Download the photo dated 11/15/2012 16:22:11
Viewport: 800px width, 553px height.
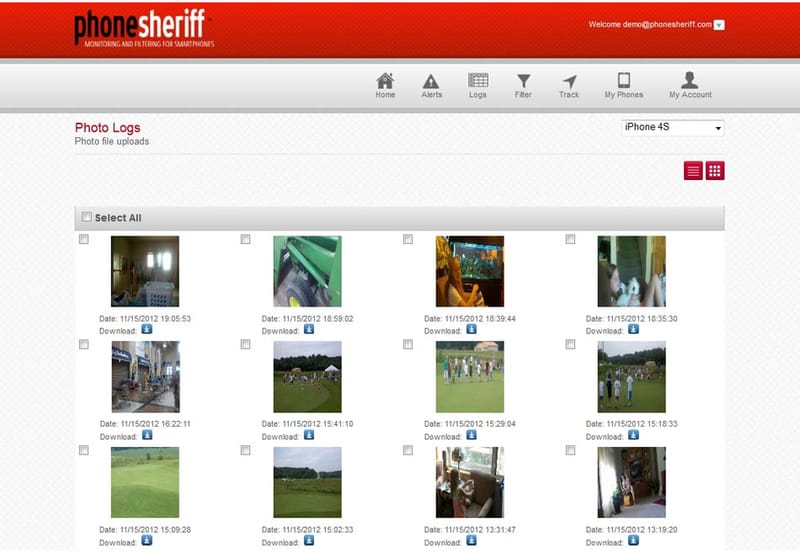147,435
